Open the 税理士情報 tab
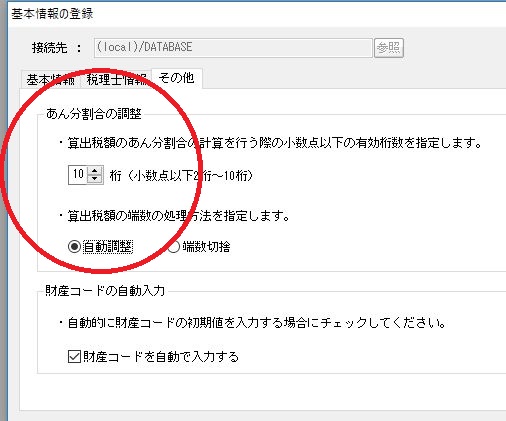The height and width of the screenshot is (421, 506). (116, 80)
